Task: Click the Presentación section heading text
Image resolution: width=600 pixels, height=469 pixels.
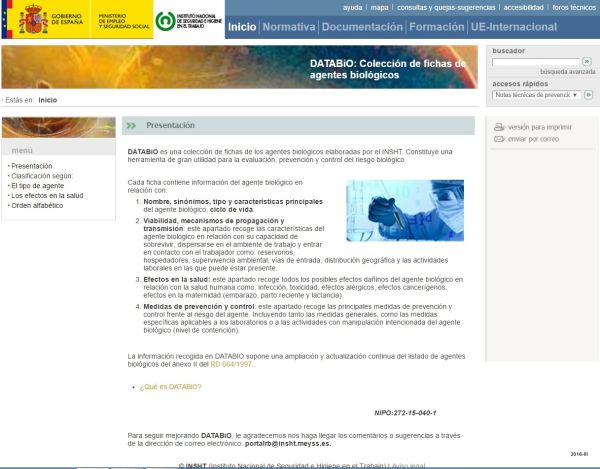Action: (170, 125)
